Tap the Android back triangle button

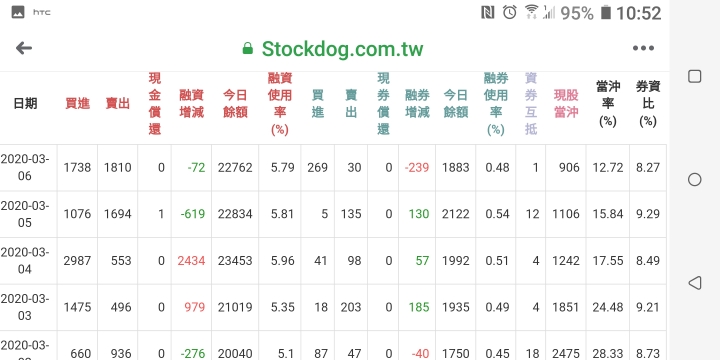click(x=694, y=283)
